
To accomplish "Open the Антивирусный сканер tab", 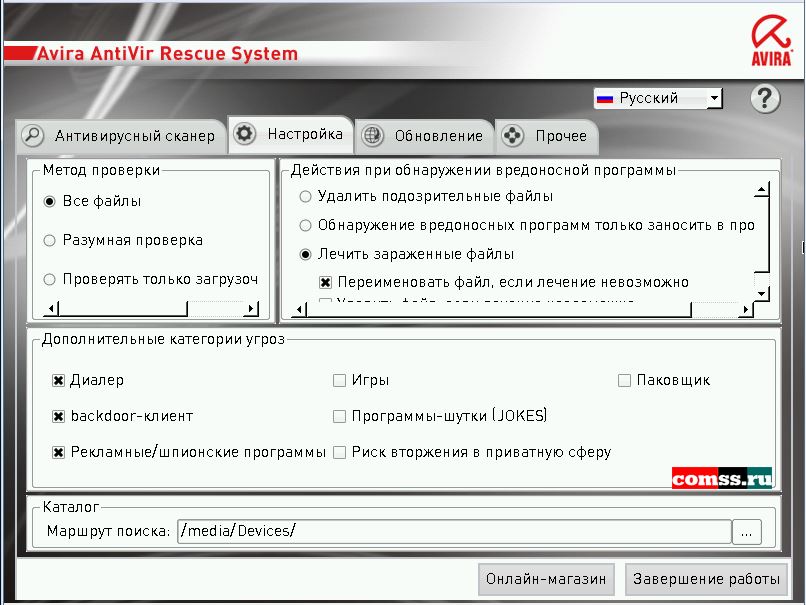I will tap(121, 136).
